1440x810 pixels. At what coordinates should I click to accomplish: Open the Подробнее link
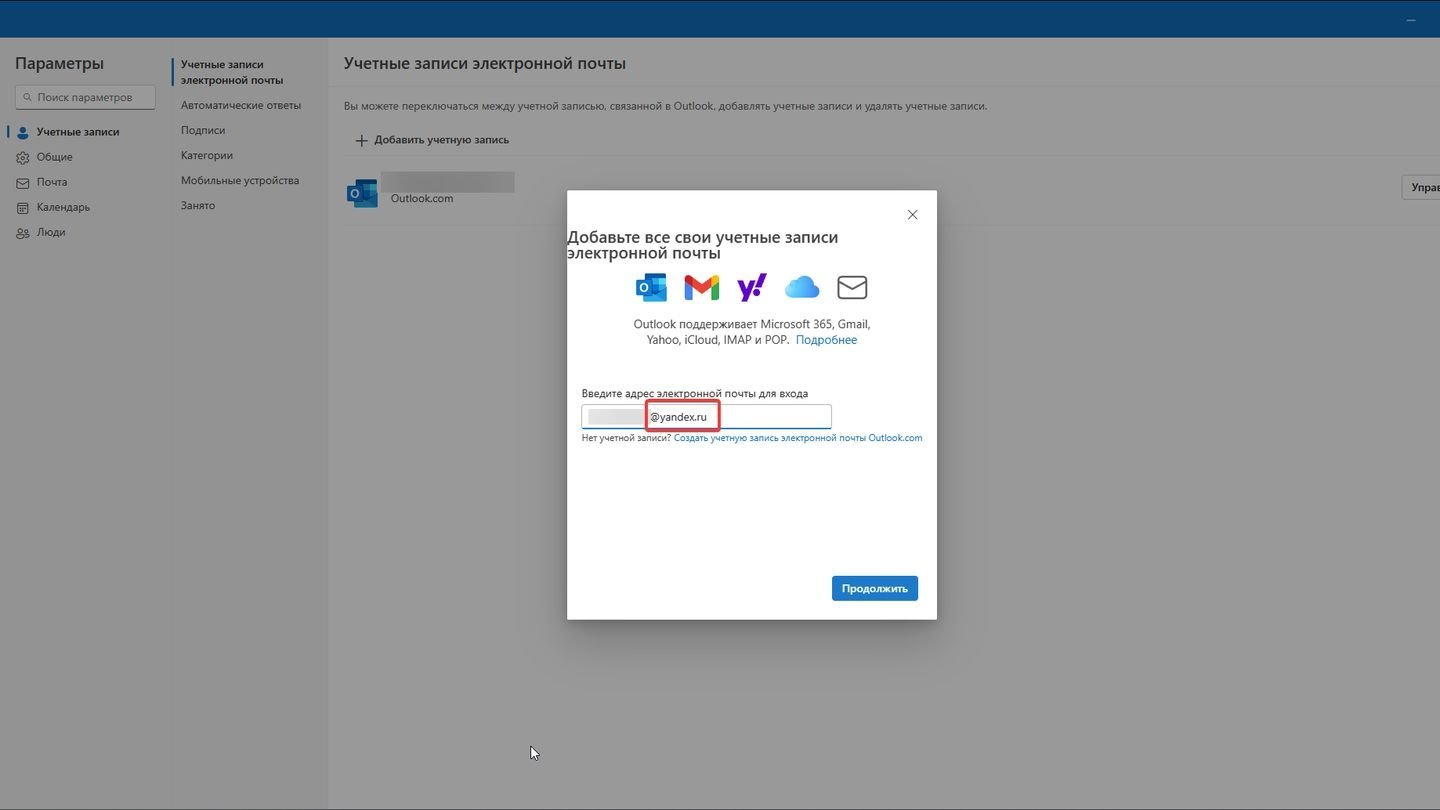click(x=826, y=340)
